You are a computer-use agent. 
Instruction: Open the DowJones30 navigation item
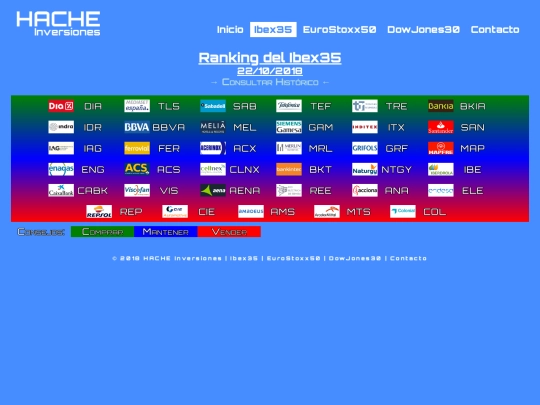(x=424, y=30)
